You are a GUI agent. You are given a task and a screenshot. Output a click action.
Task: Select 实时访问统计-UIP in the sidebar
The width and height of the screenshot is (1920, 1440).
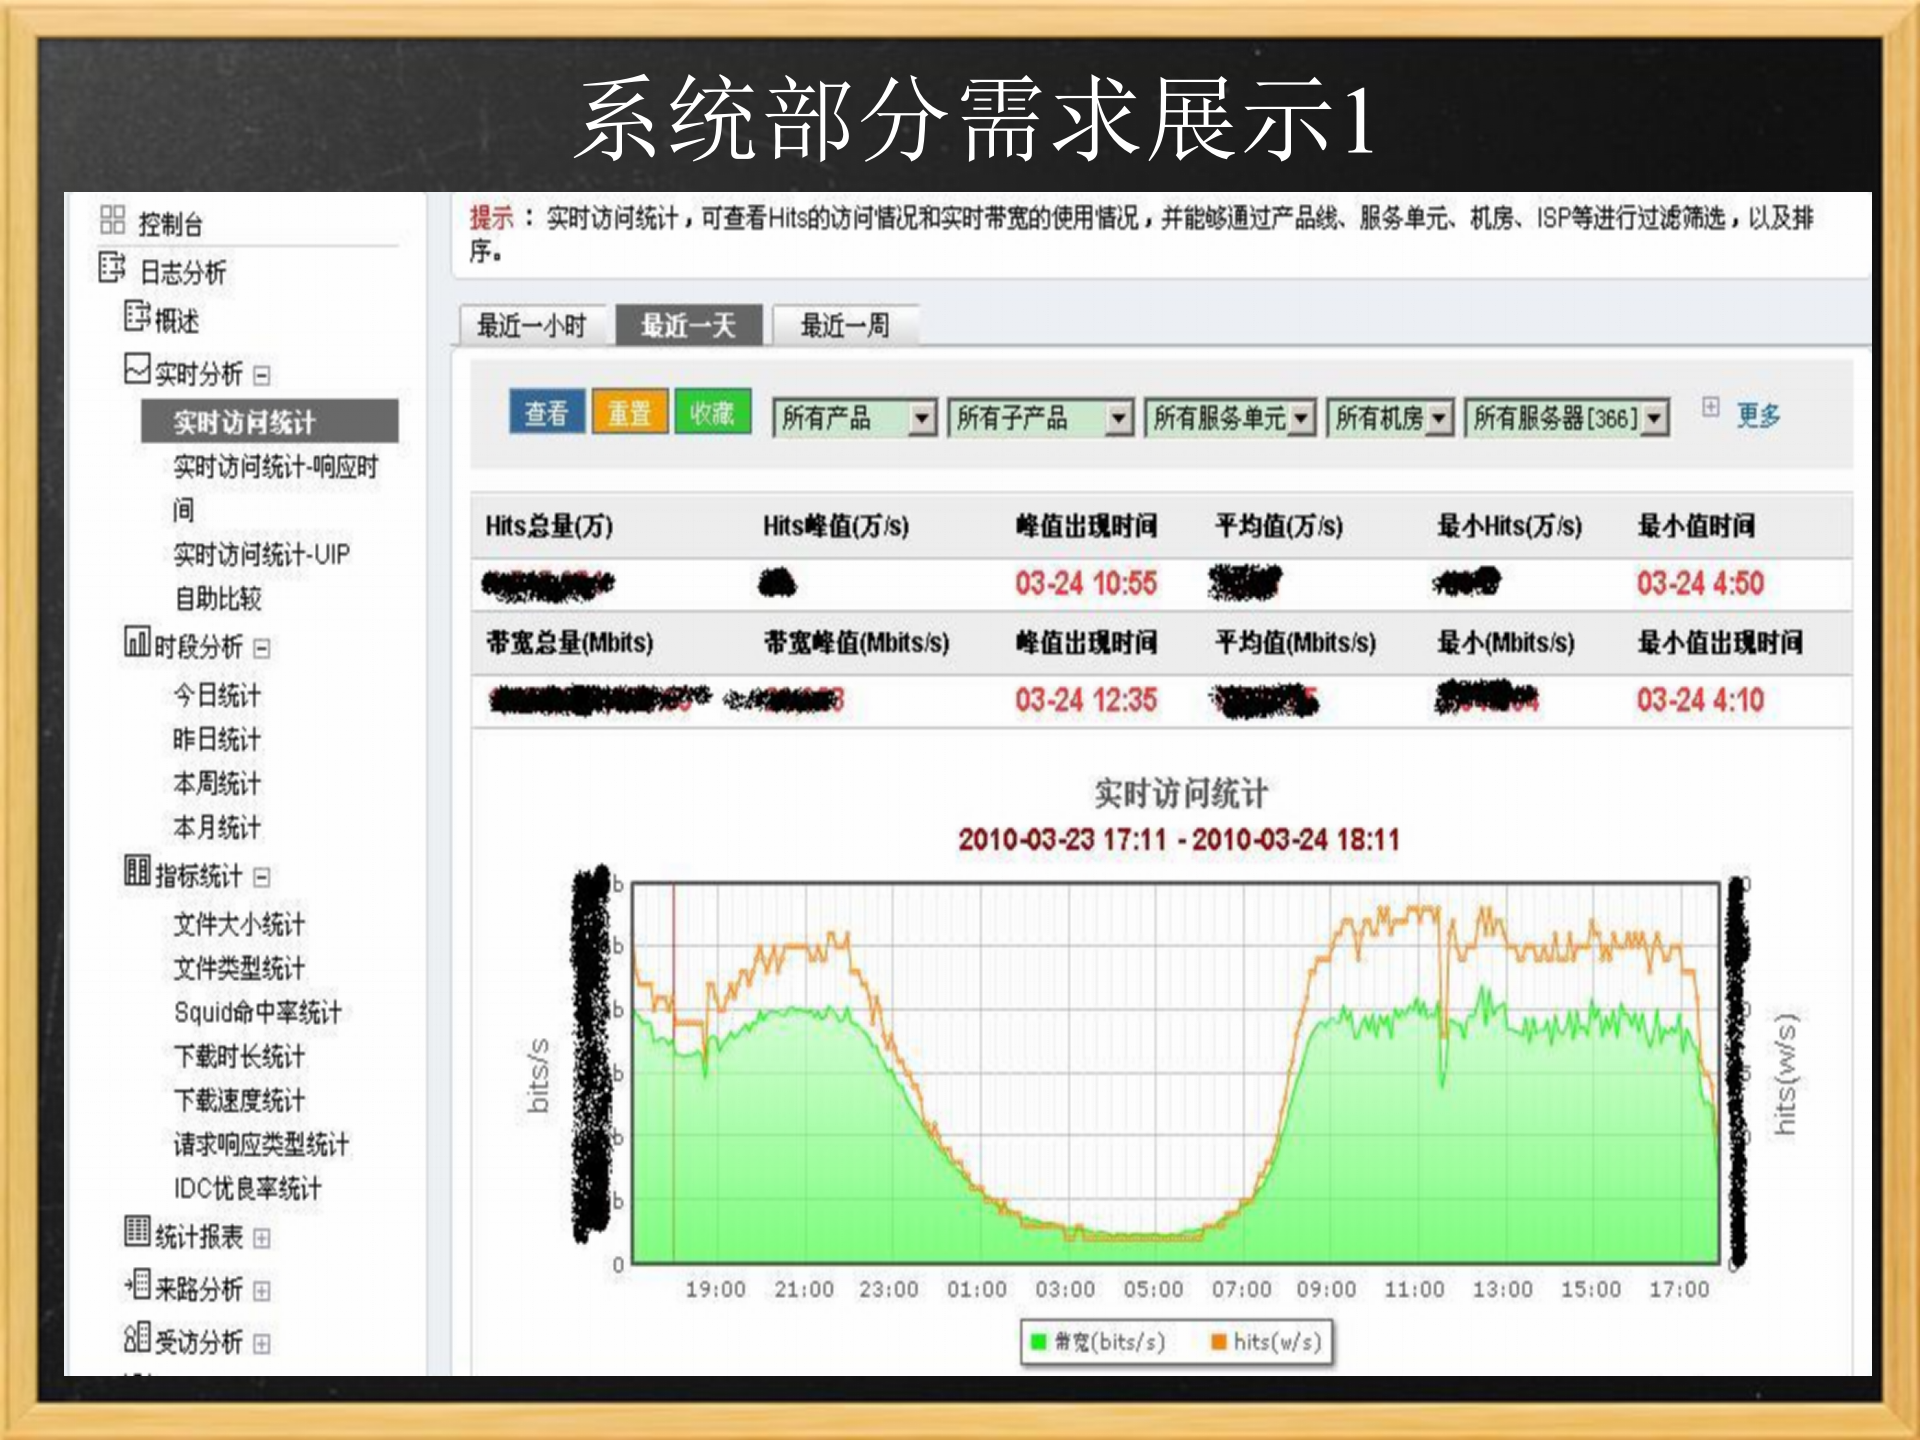click(x=262, y=555)
